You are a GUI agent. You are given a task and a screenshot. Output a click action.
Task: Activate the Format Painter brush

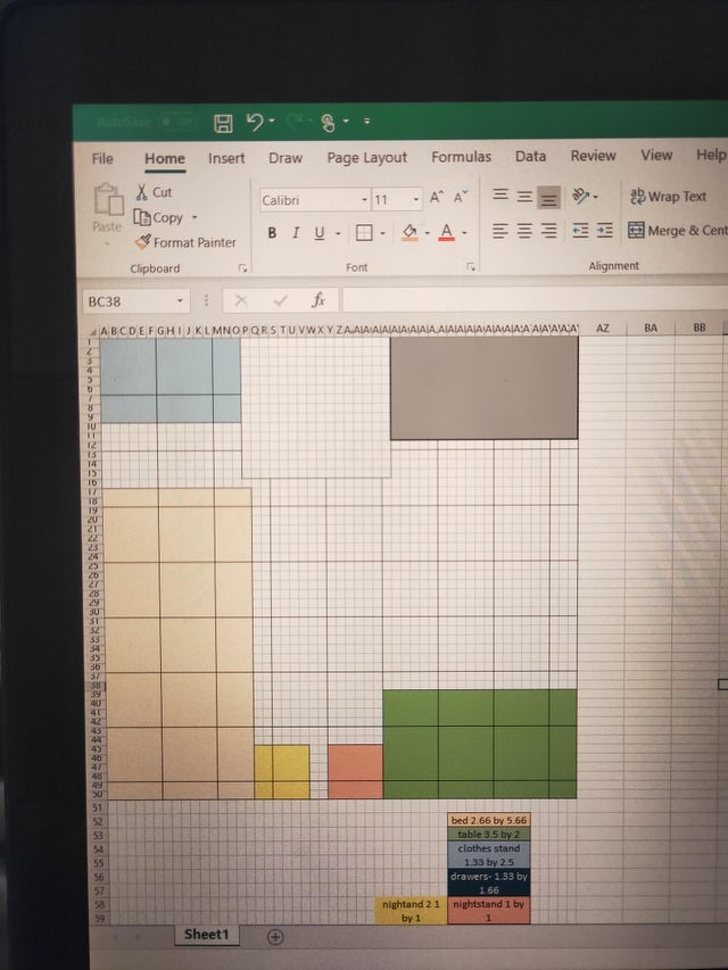coord(144,242)
